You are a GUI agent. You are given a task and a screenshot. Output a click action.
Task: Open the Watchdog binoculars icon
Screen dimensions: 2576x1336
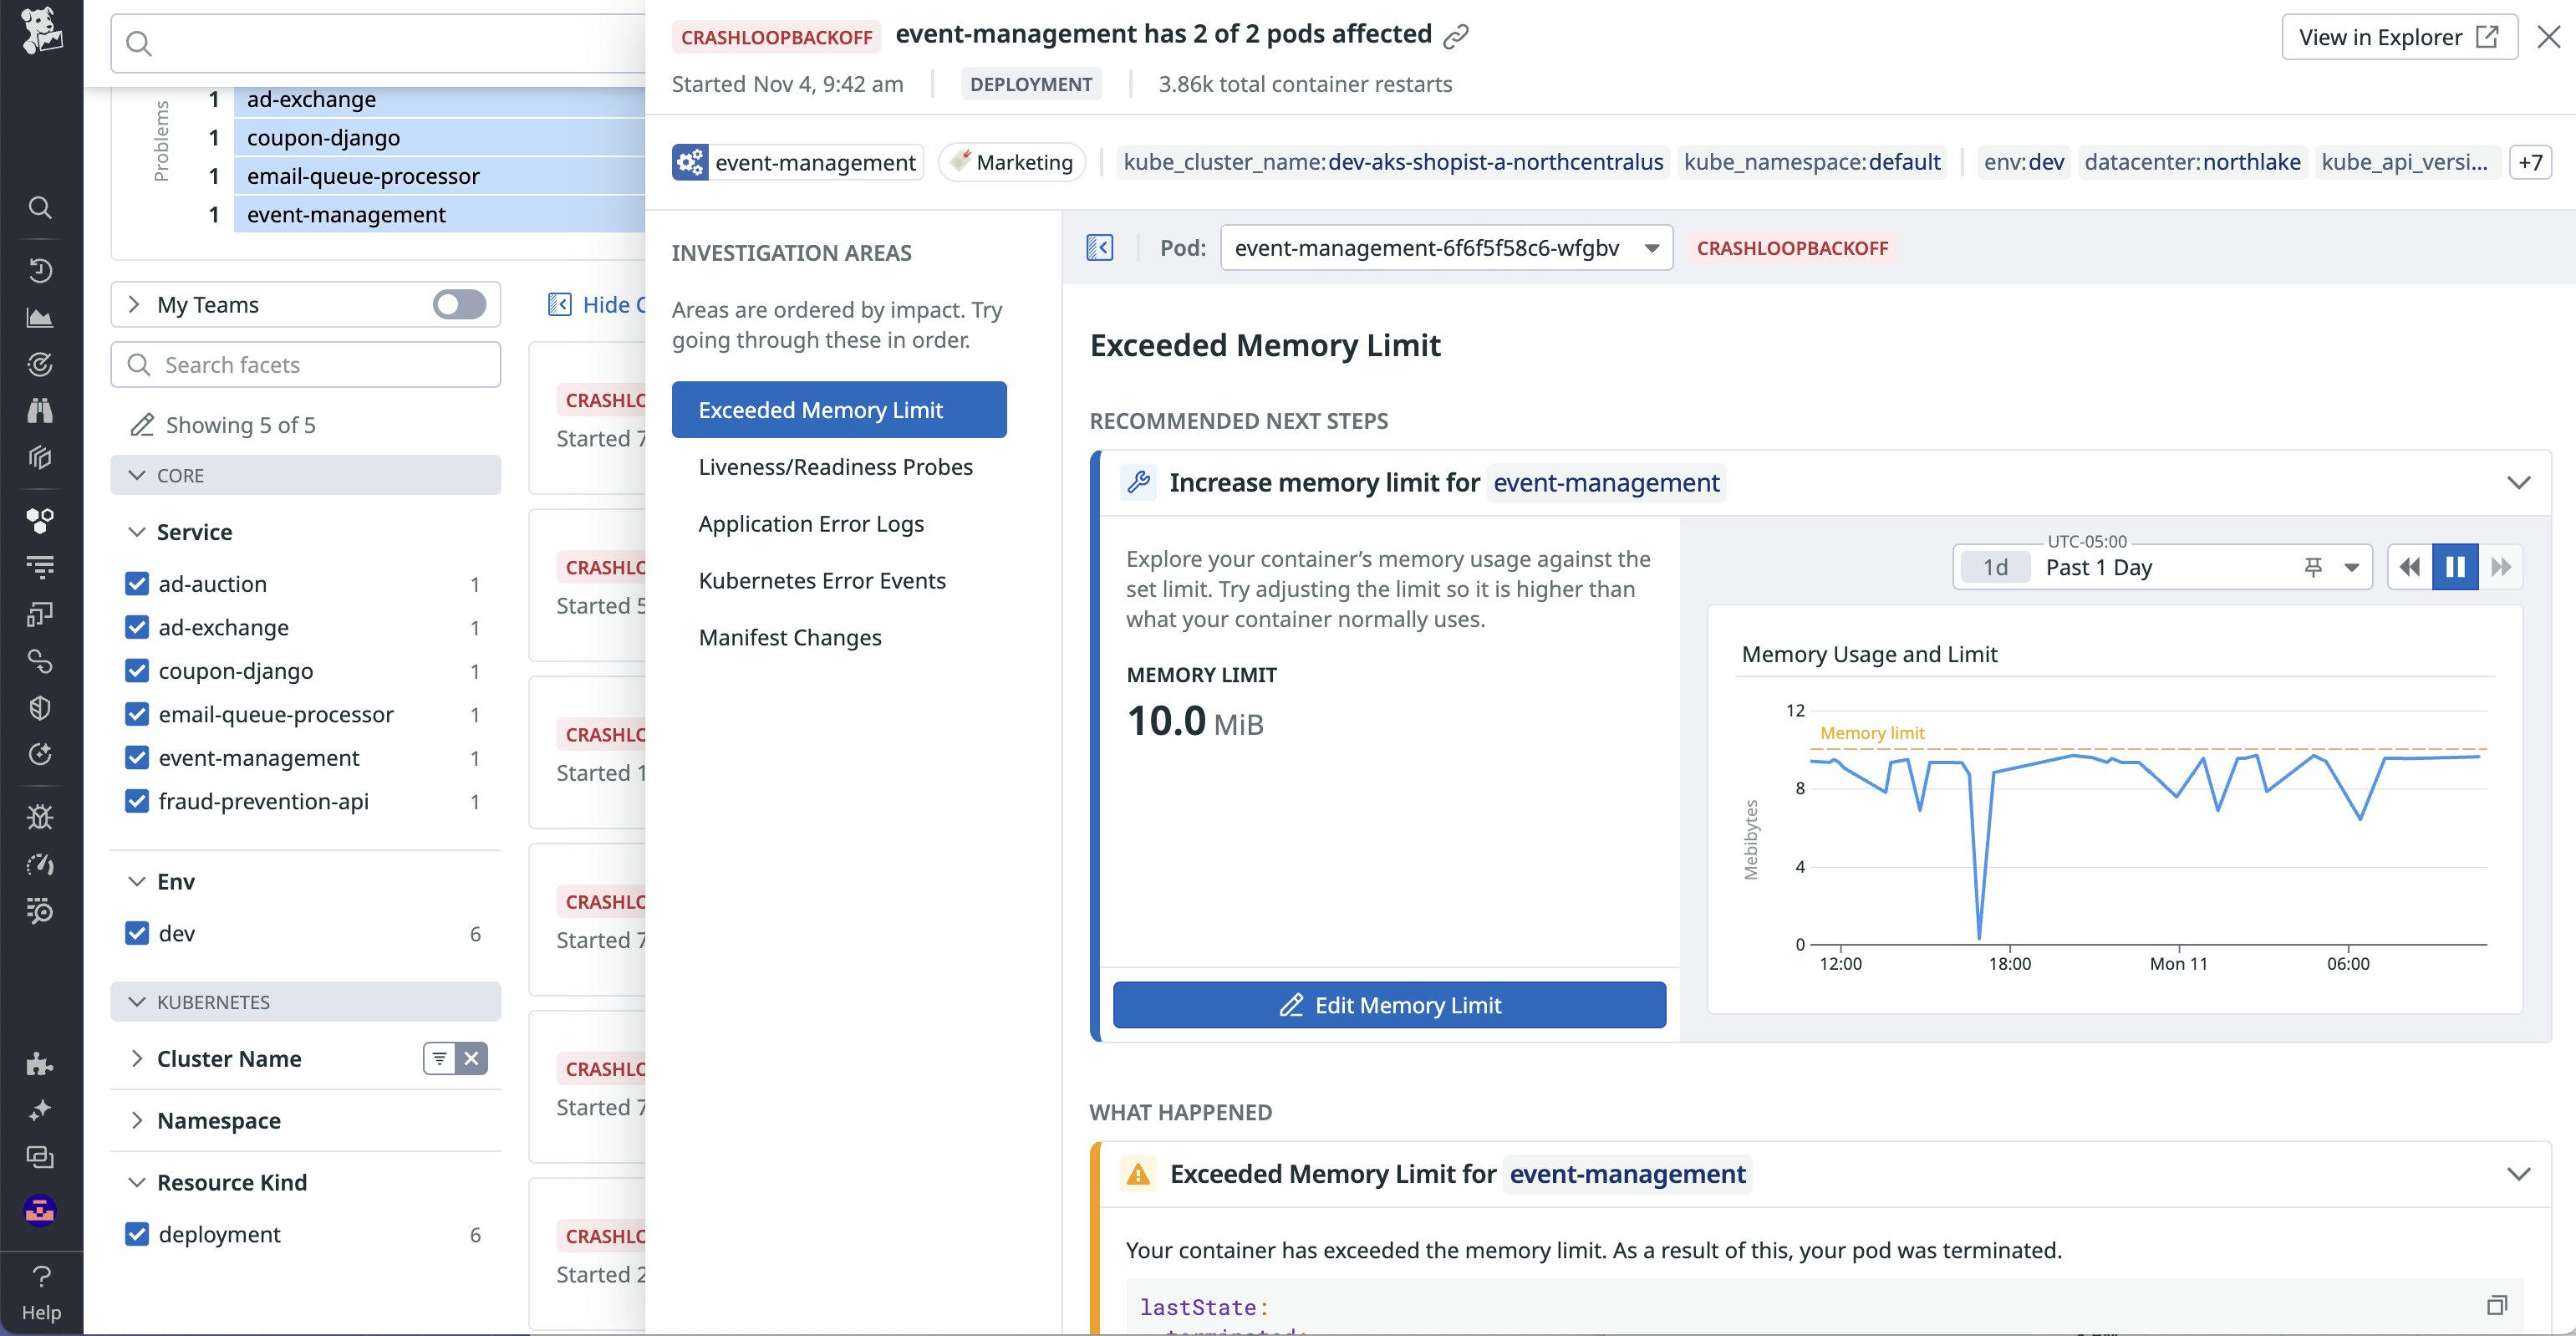[40, 411]
